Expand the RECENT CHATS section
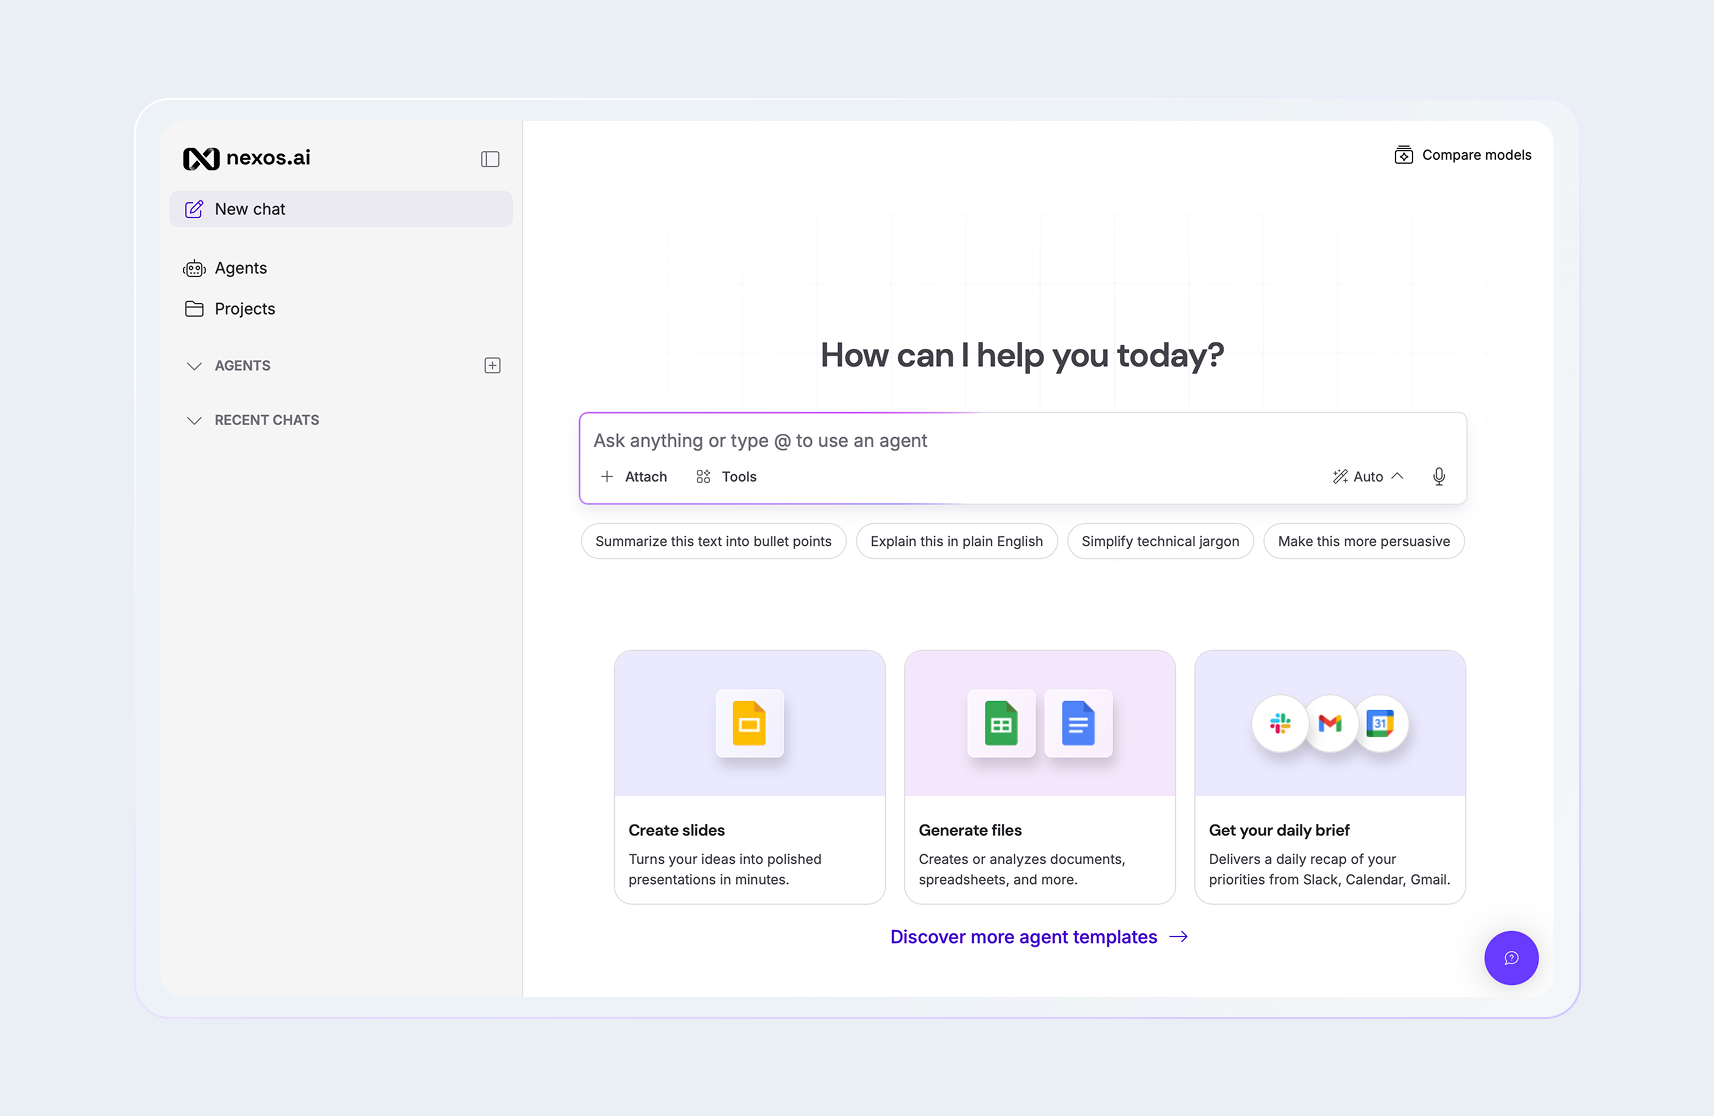Image resolution: width=1714 pixels, height=1116 pixels. click(x=195, y=420)
